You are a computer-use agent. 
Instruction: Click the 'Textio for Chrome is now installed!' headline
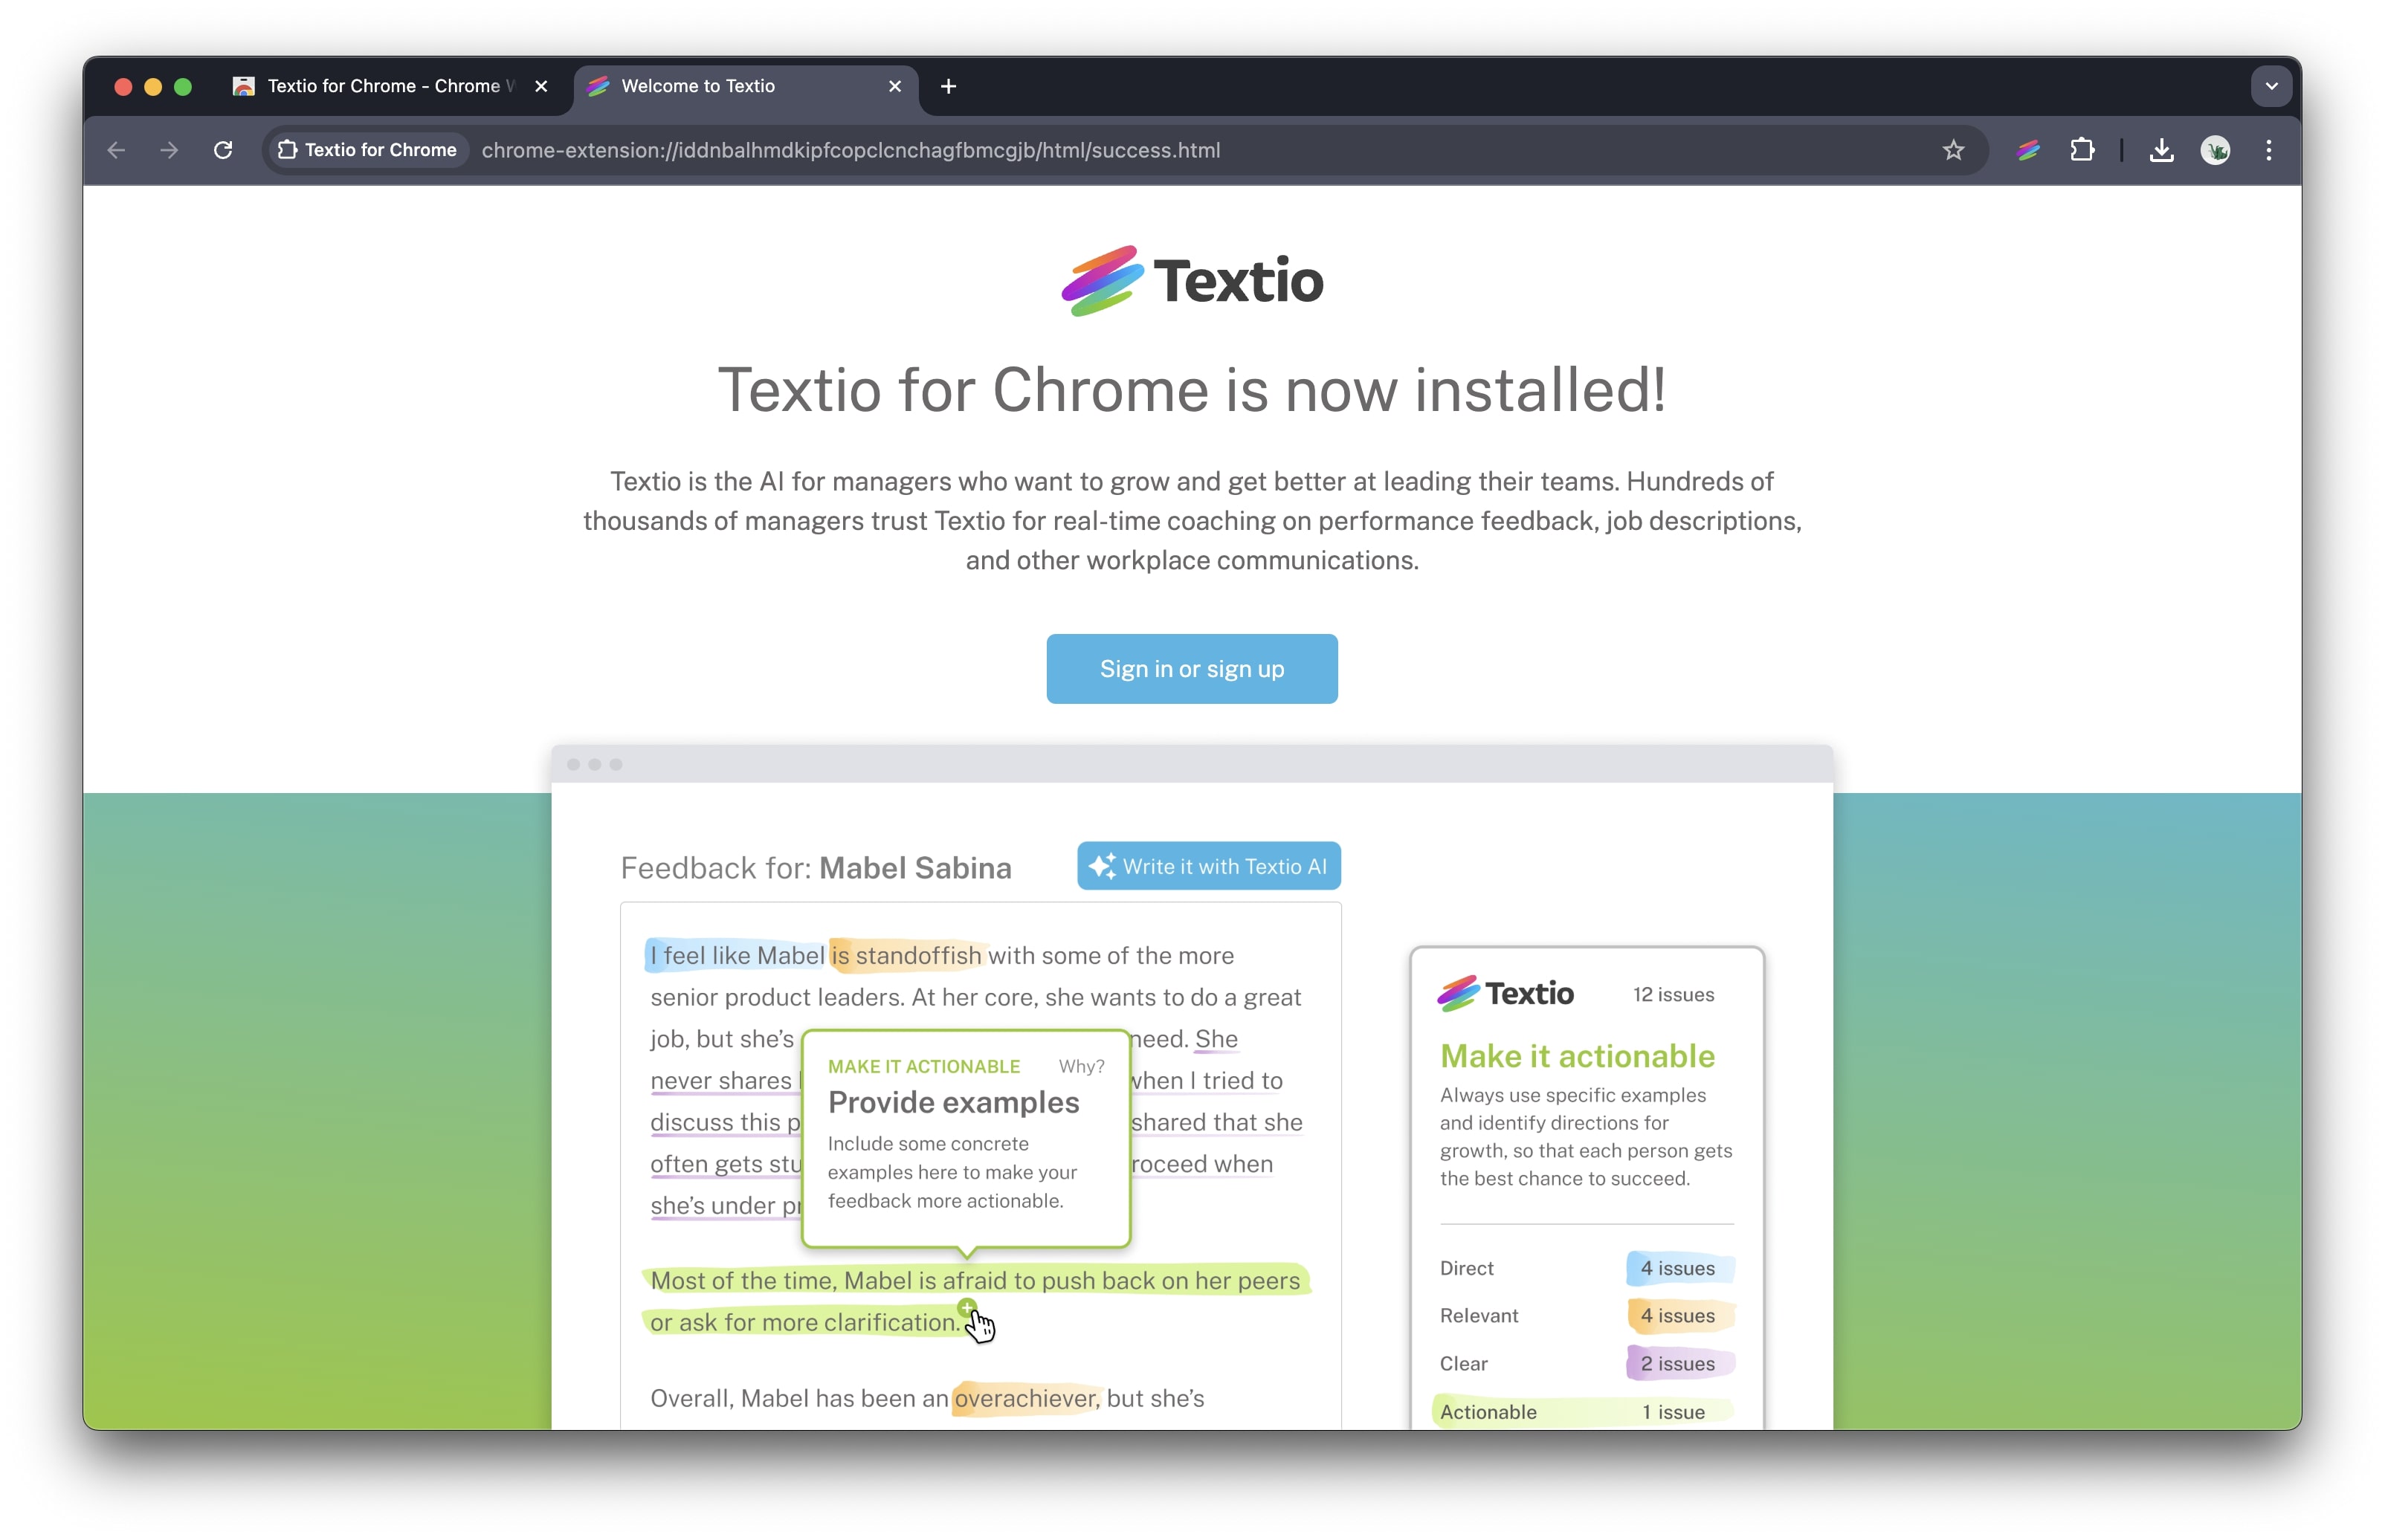click(1192, 390)
